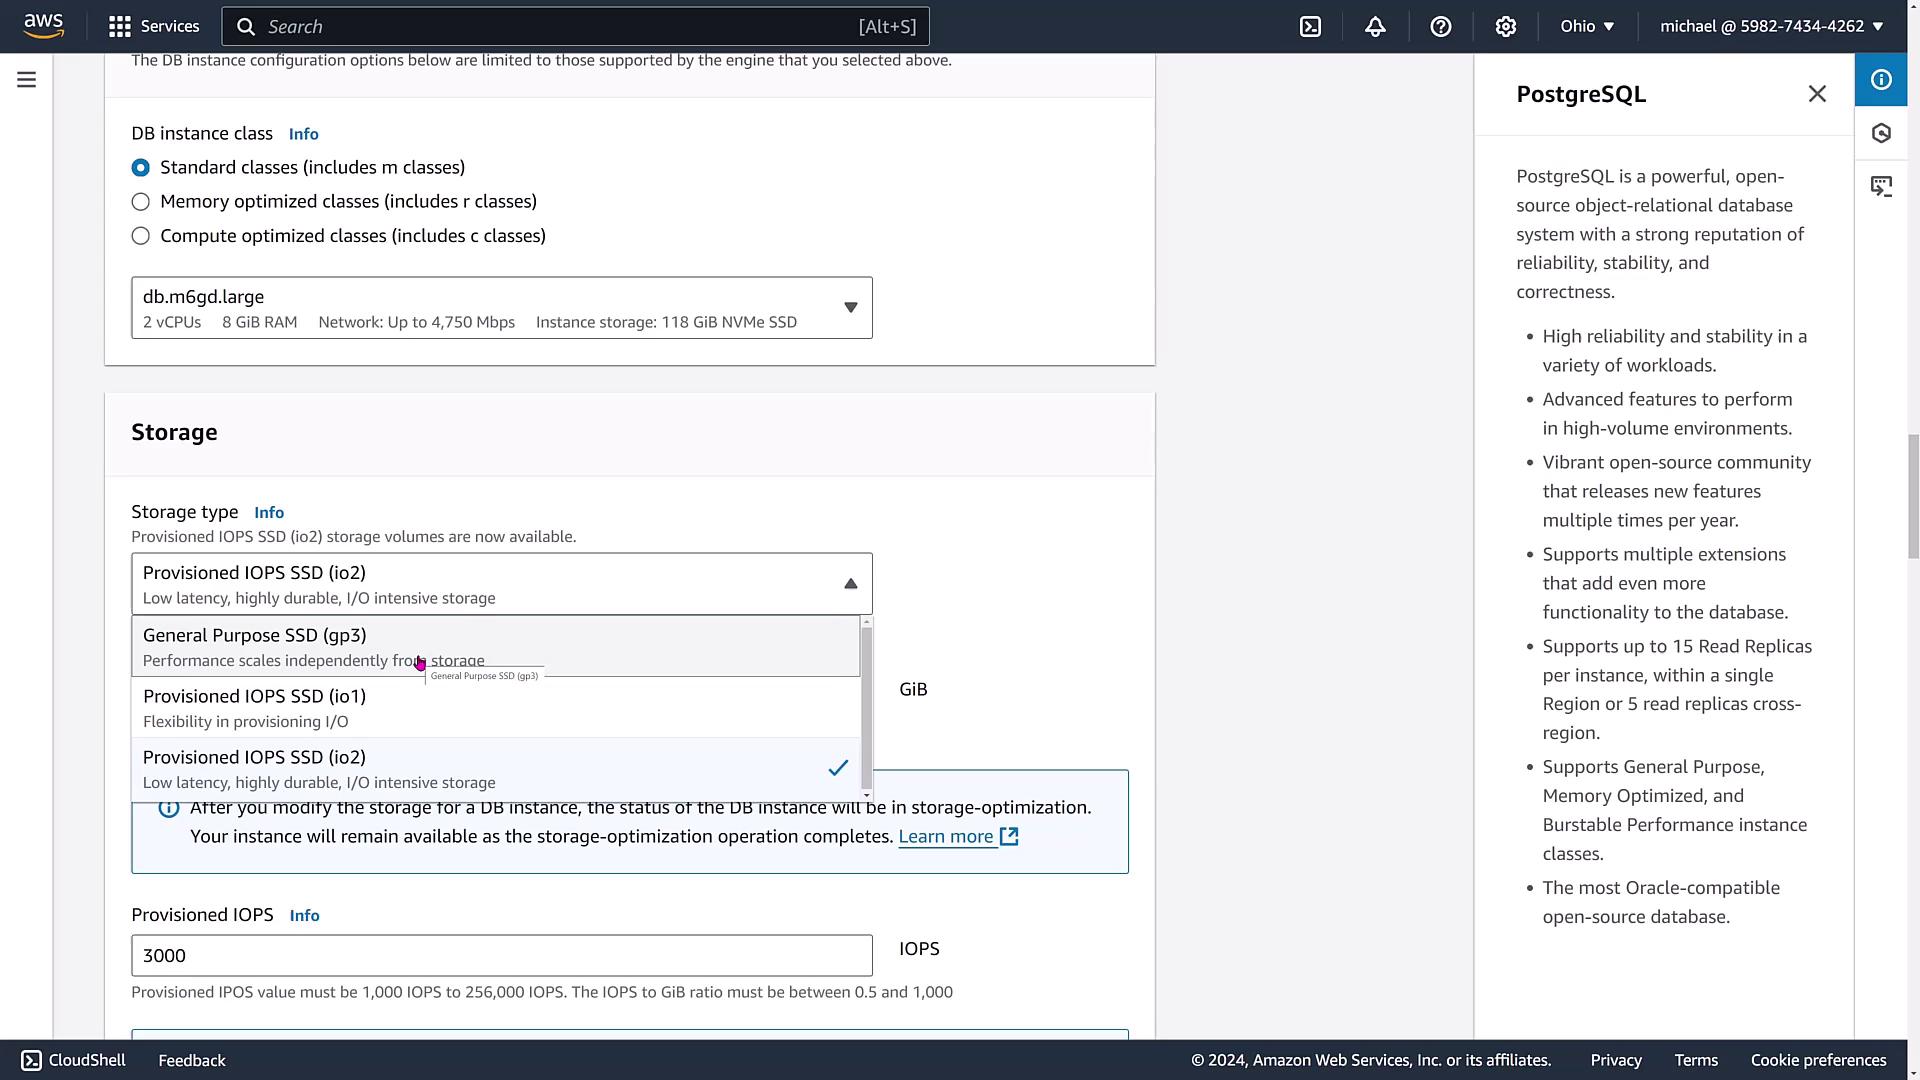Open the hamburger side navigation menu
This screenshot has height=1080, width=1920.
(27, 80)
